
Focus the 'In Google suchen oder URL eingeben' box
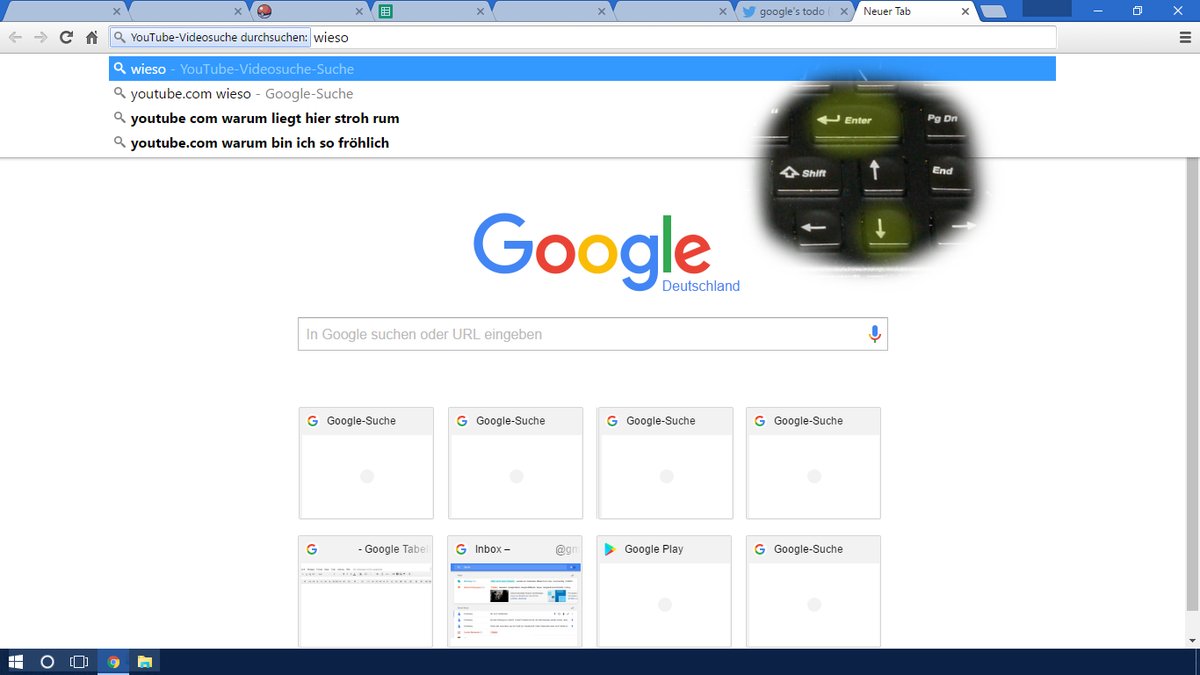pyautogui.click(x=592, y=334)
